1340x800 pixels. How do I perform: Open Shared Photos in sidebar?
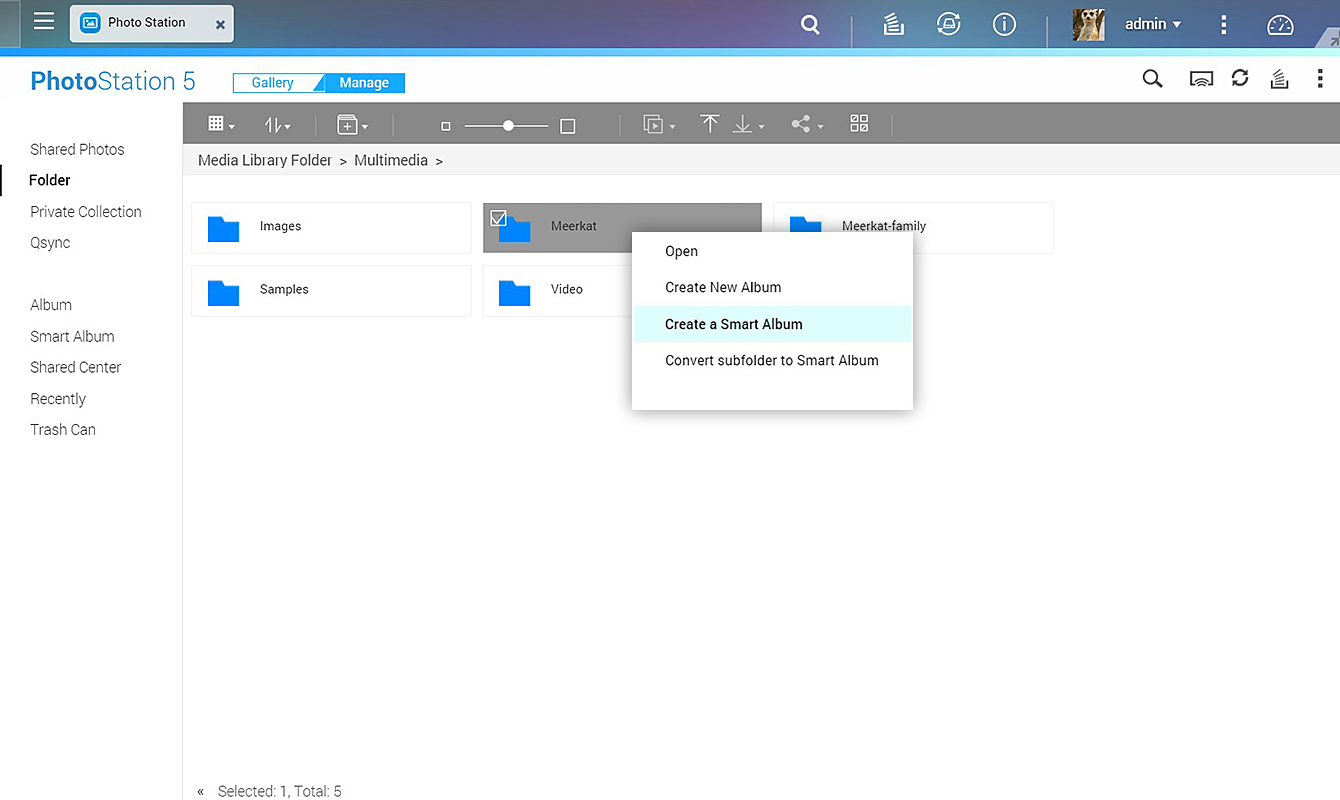(77, 149)
